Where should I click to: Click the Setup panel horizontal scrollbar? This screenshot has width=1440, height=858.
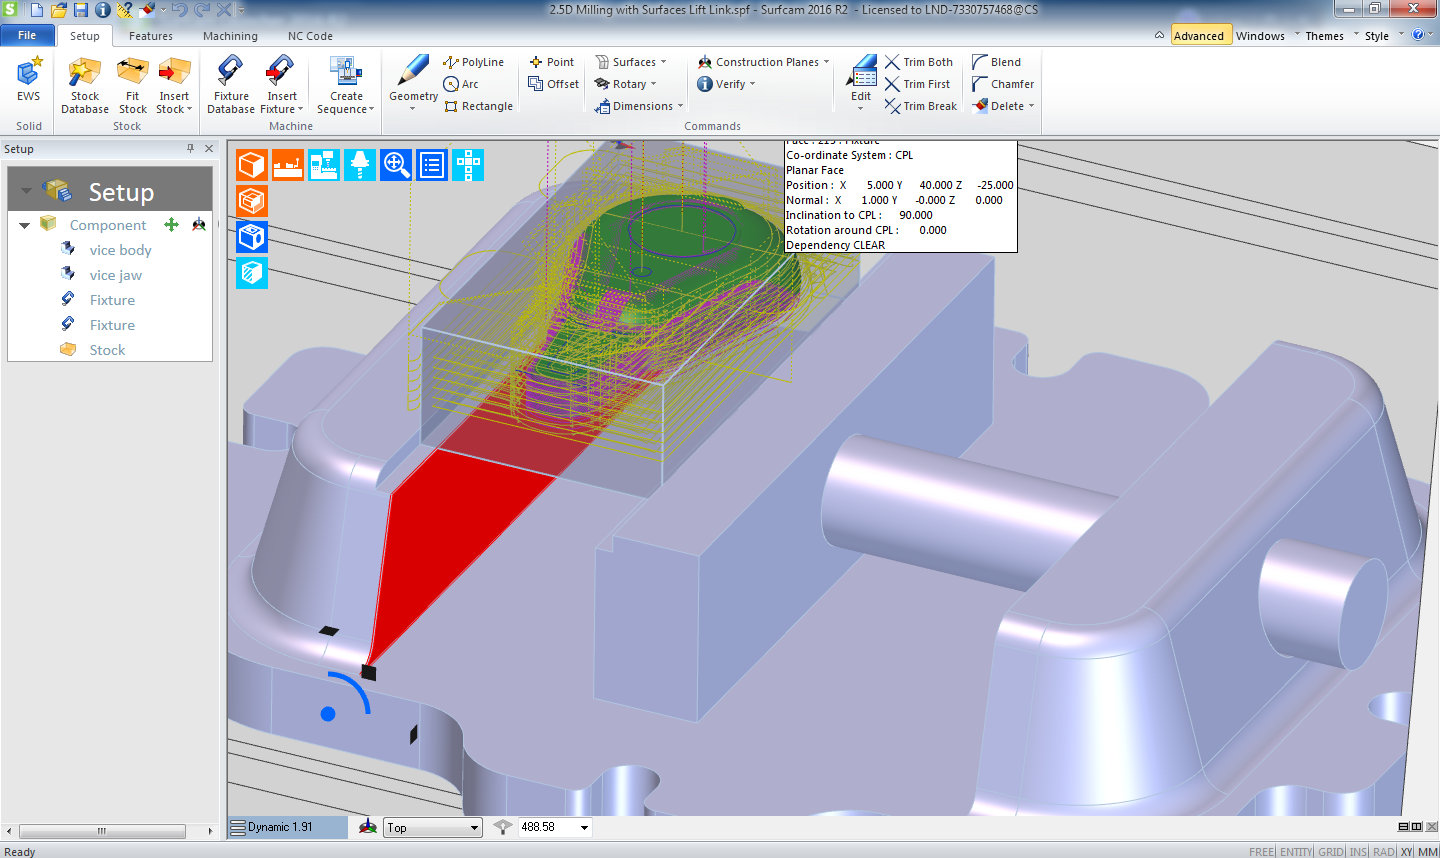(x=102, y=831)
